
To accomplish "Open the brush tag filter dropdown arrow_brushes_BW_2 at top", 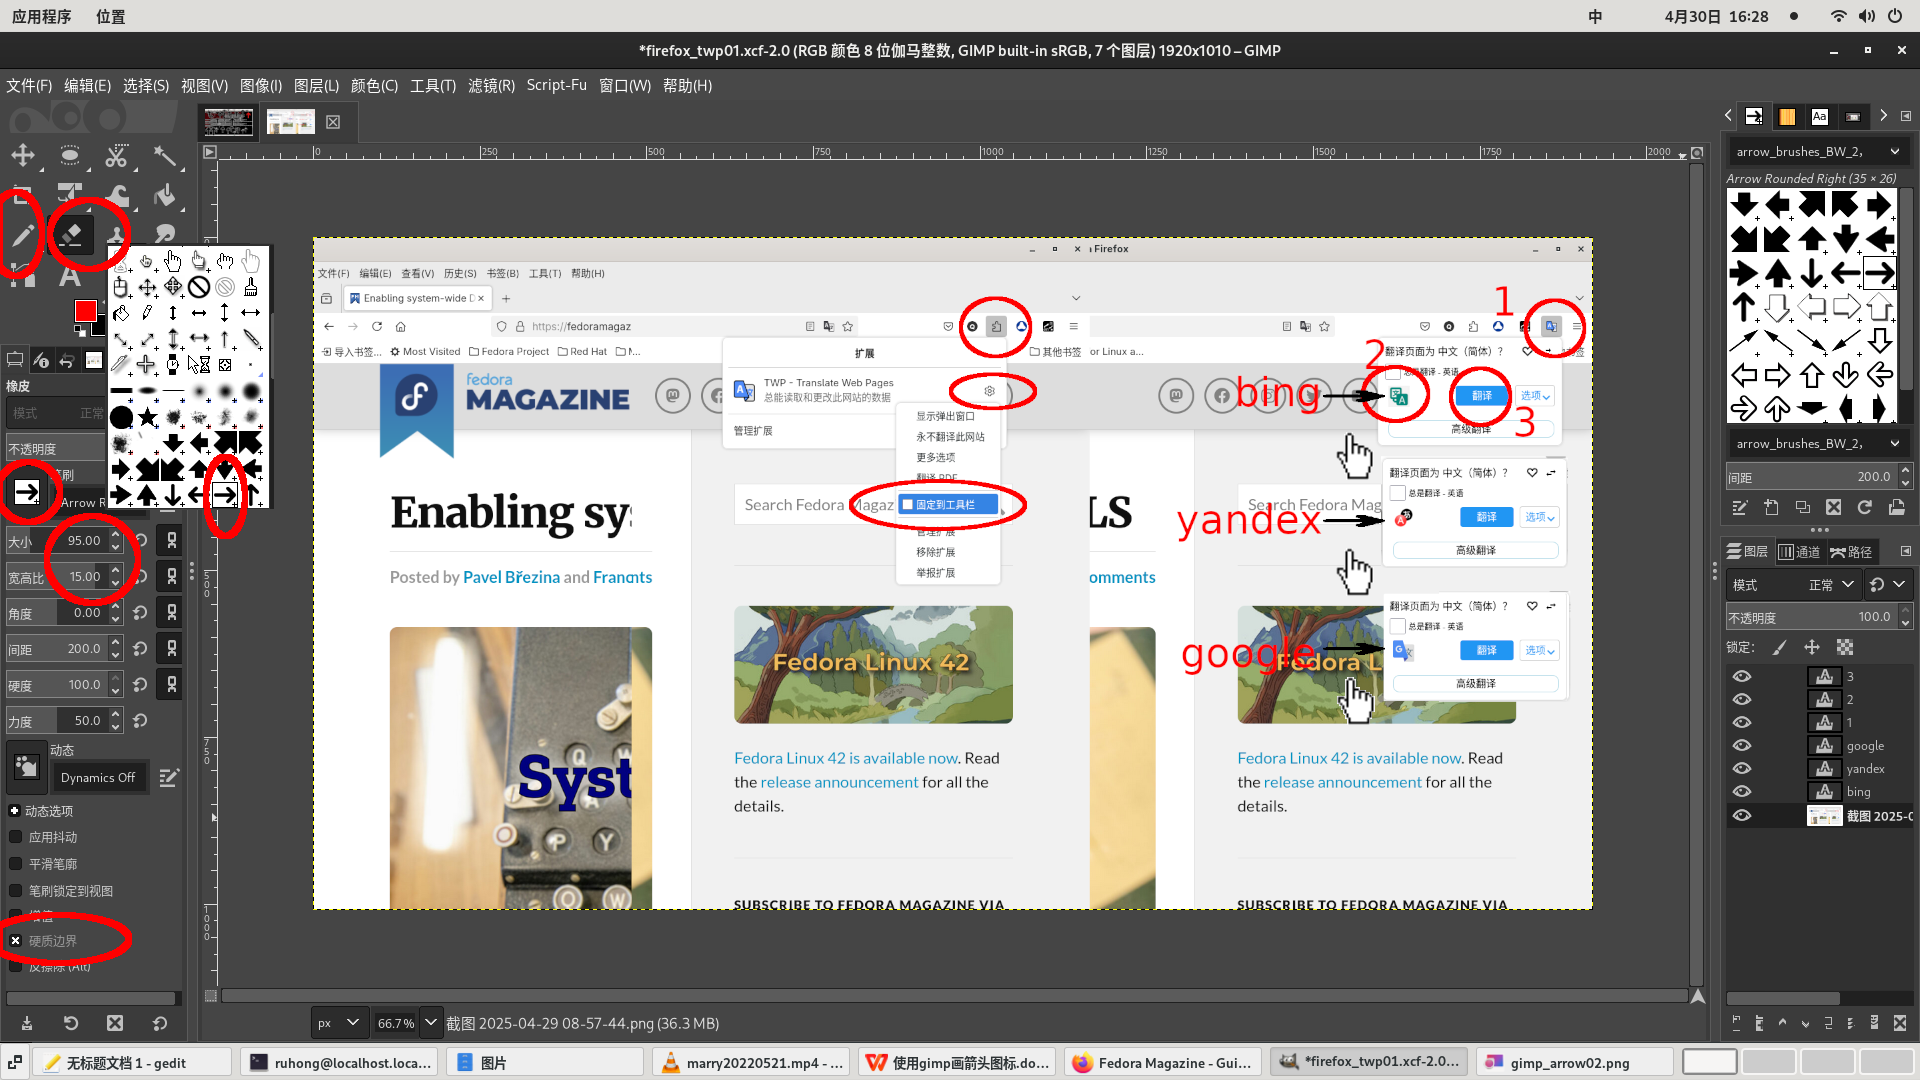I will click(1818, 152).
